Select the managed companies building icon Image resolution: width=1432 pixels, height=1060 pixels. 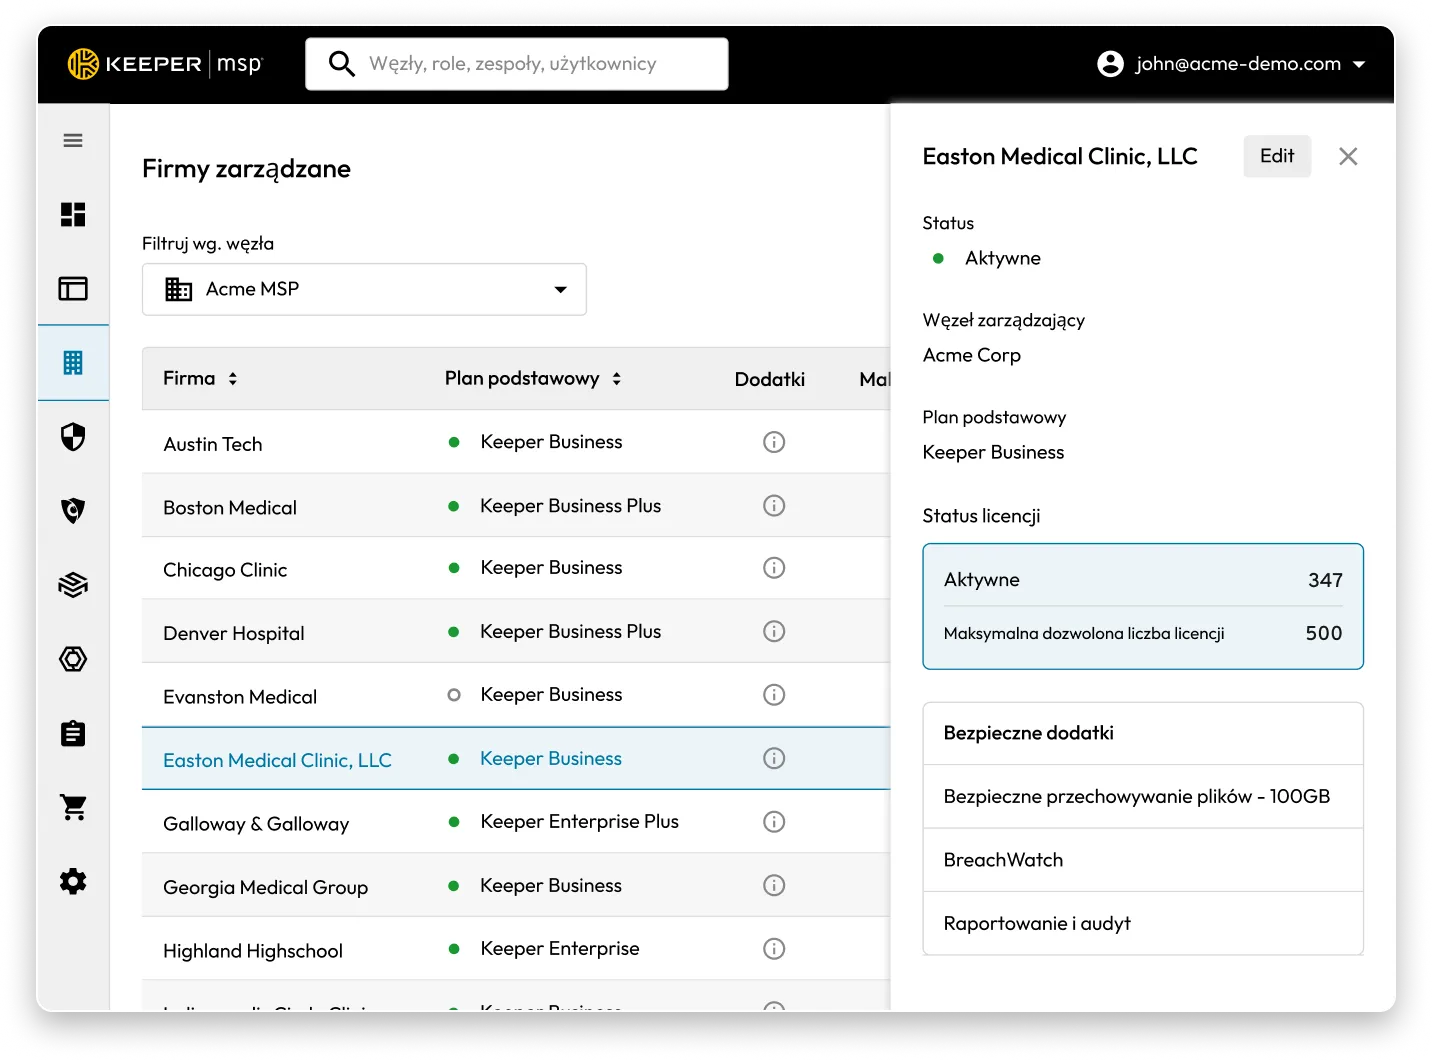tap(73, 363)
